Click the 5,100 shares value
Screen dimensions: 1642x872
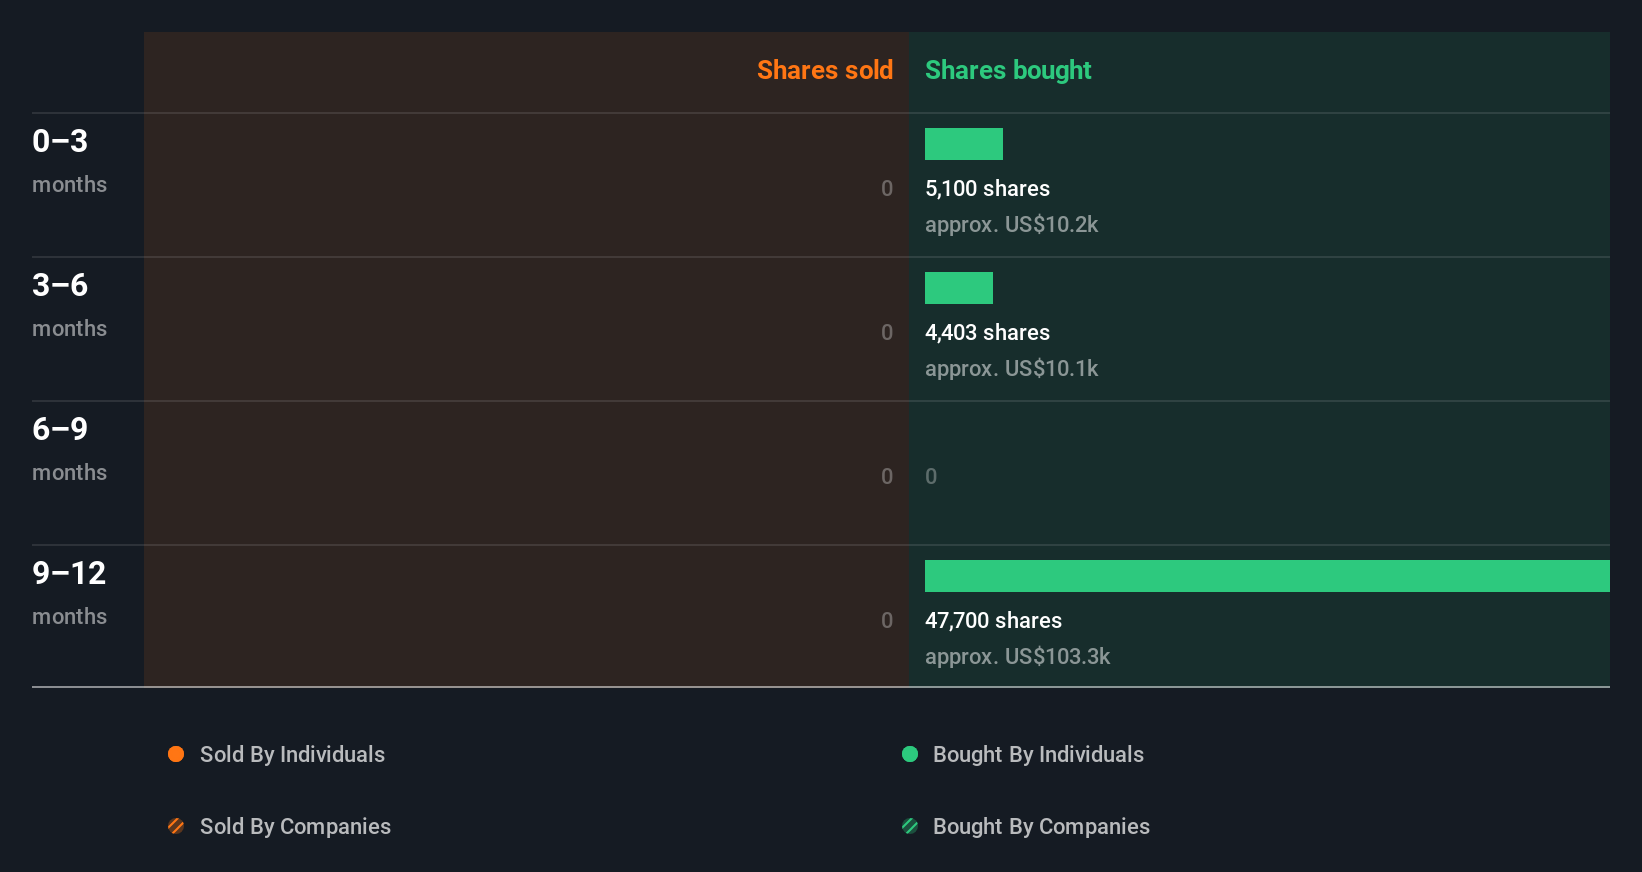[987, 188]
